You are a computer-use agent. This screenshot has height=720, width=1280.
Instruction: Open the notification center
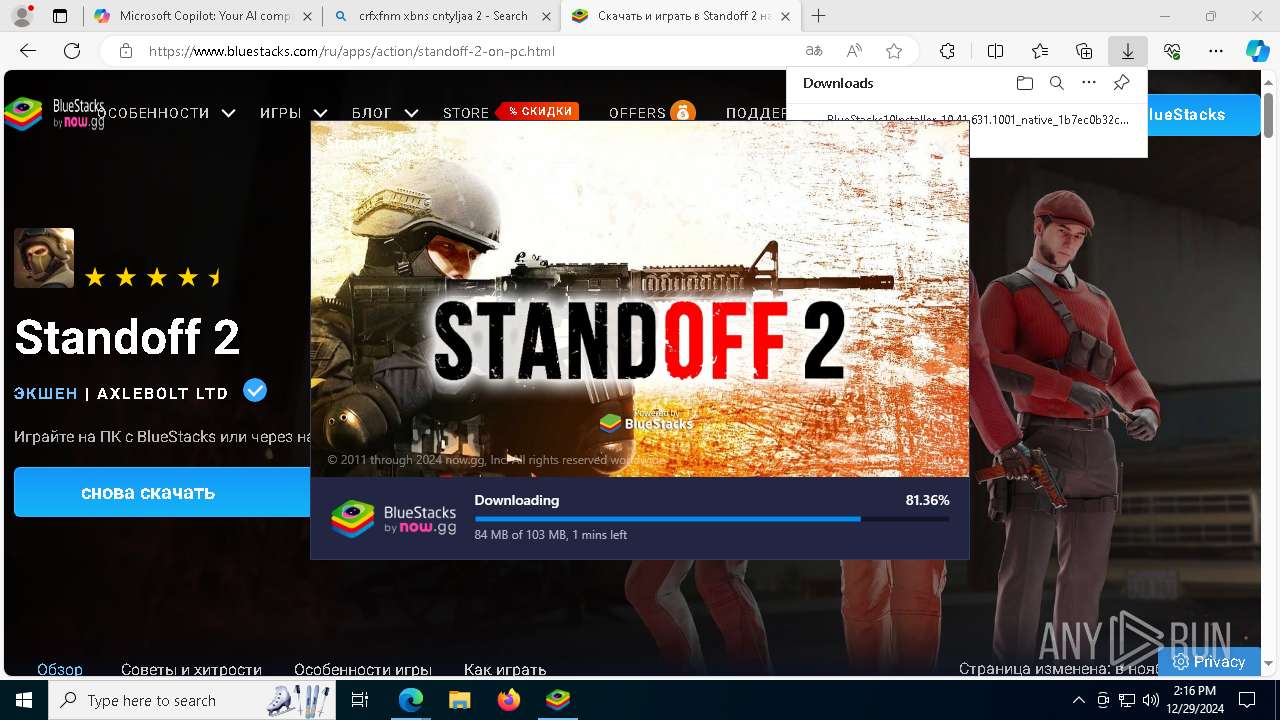pos(1247,700)
